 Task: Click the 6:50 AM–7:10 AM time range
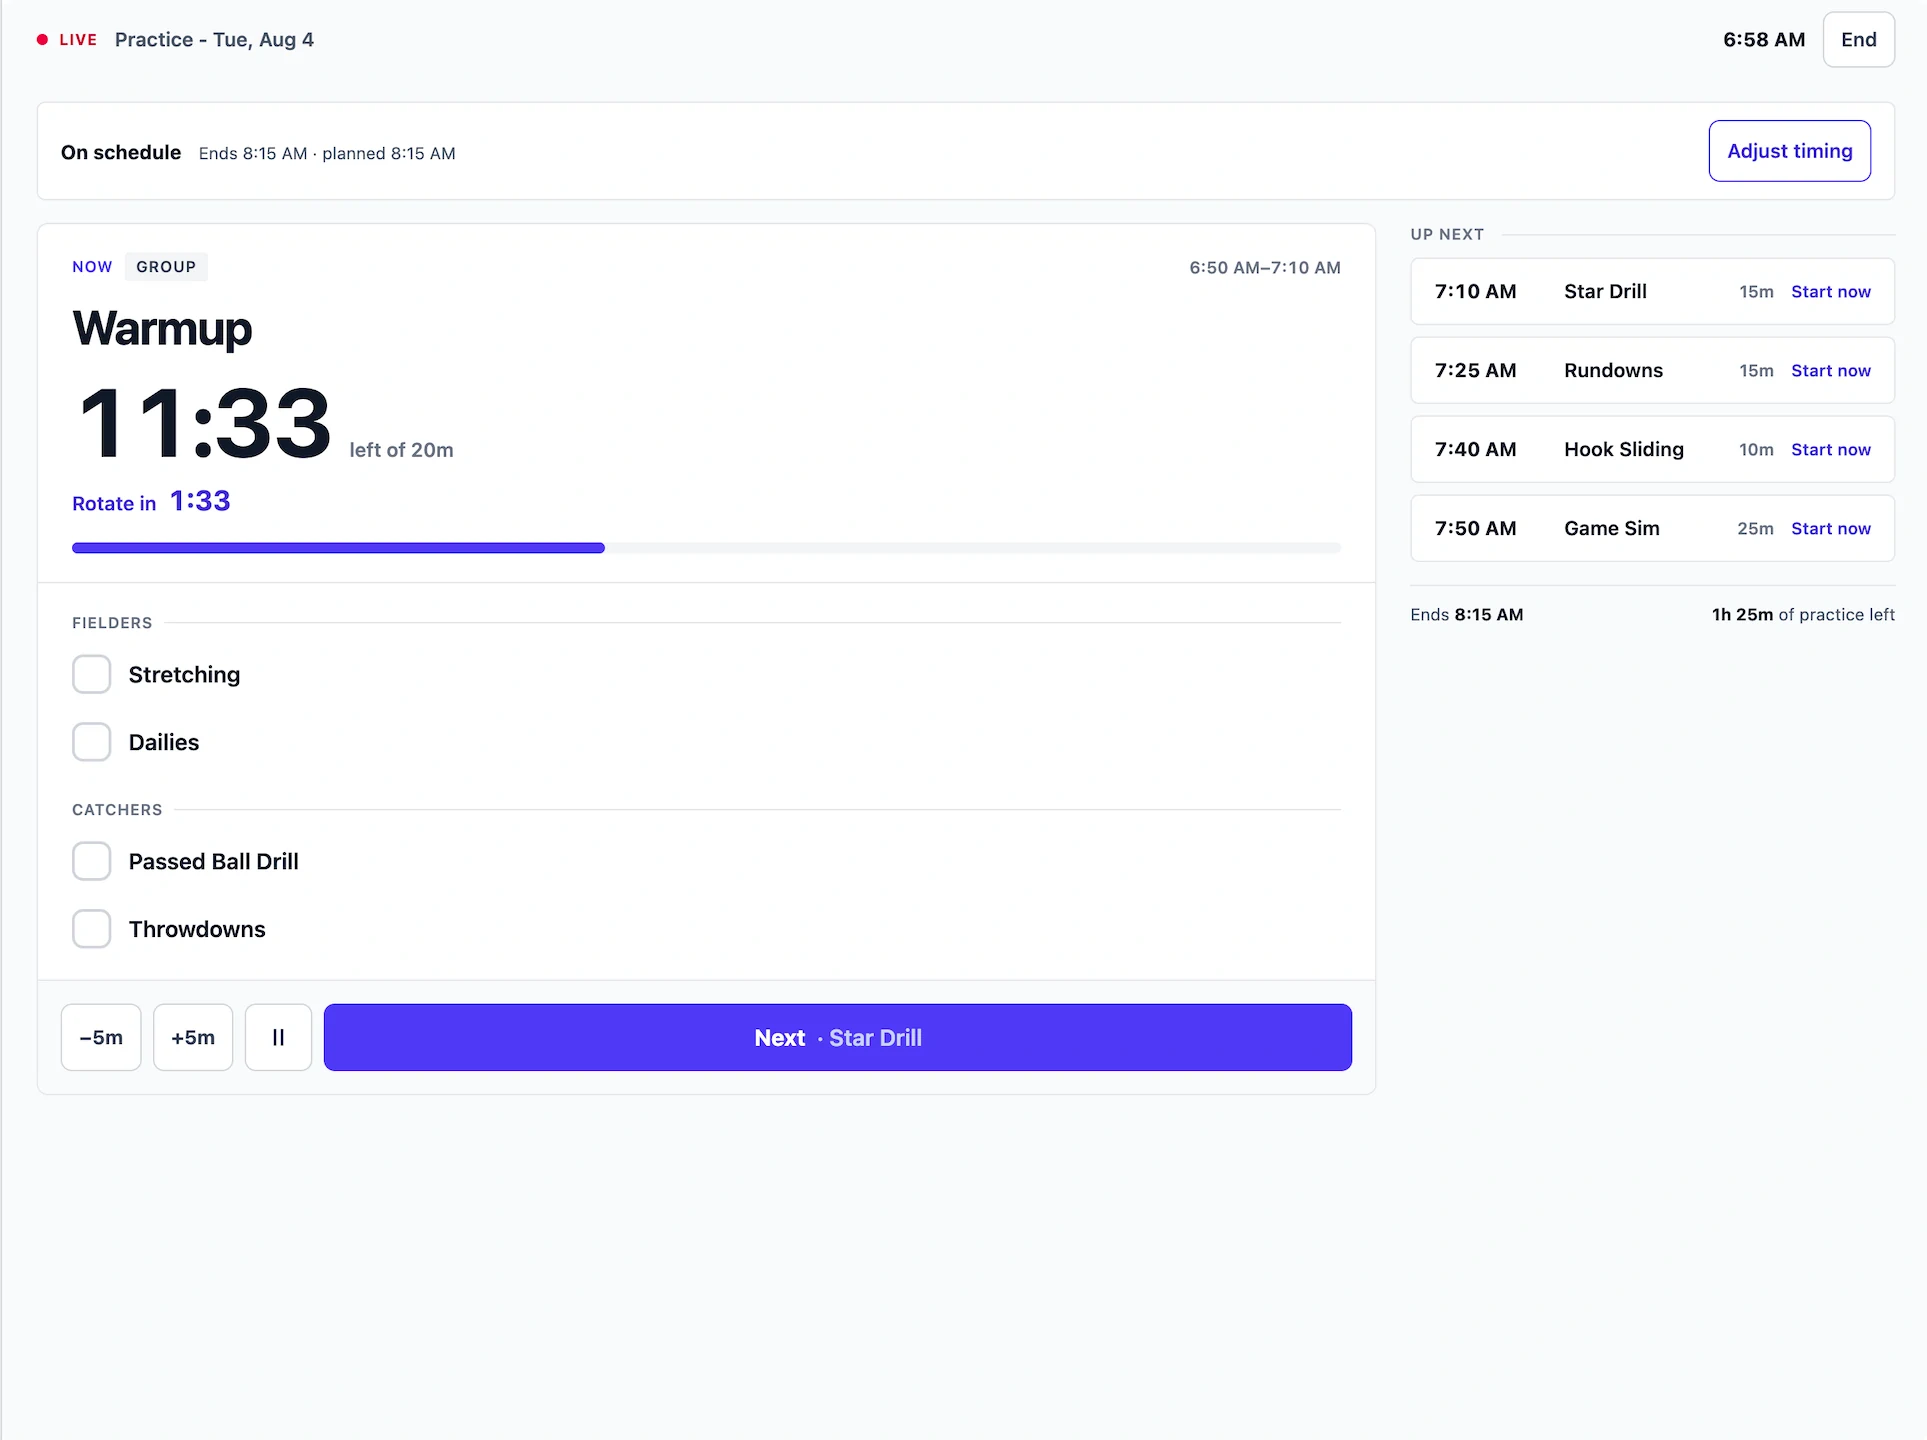coord(1265,268)
